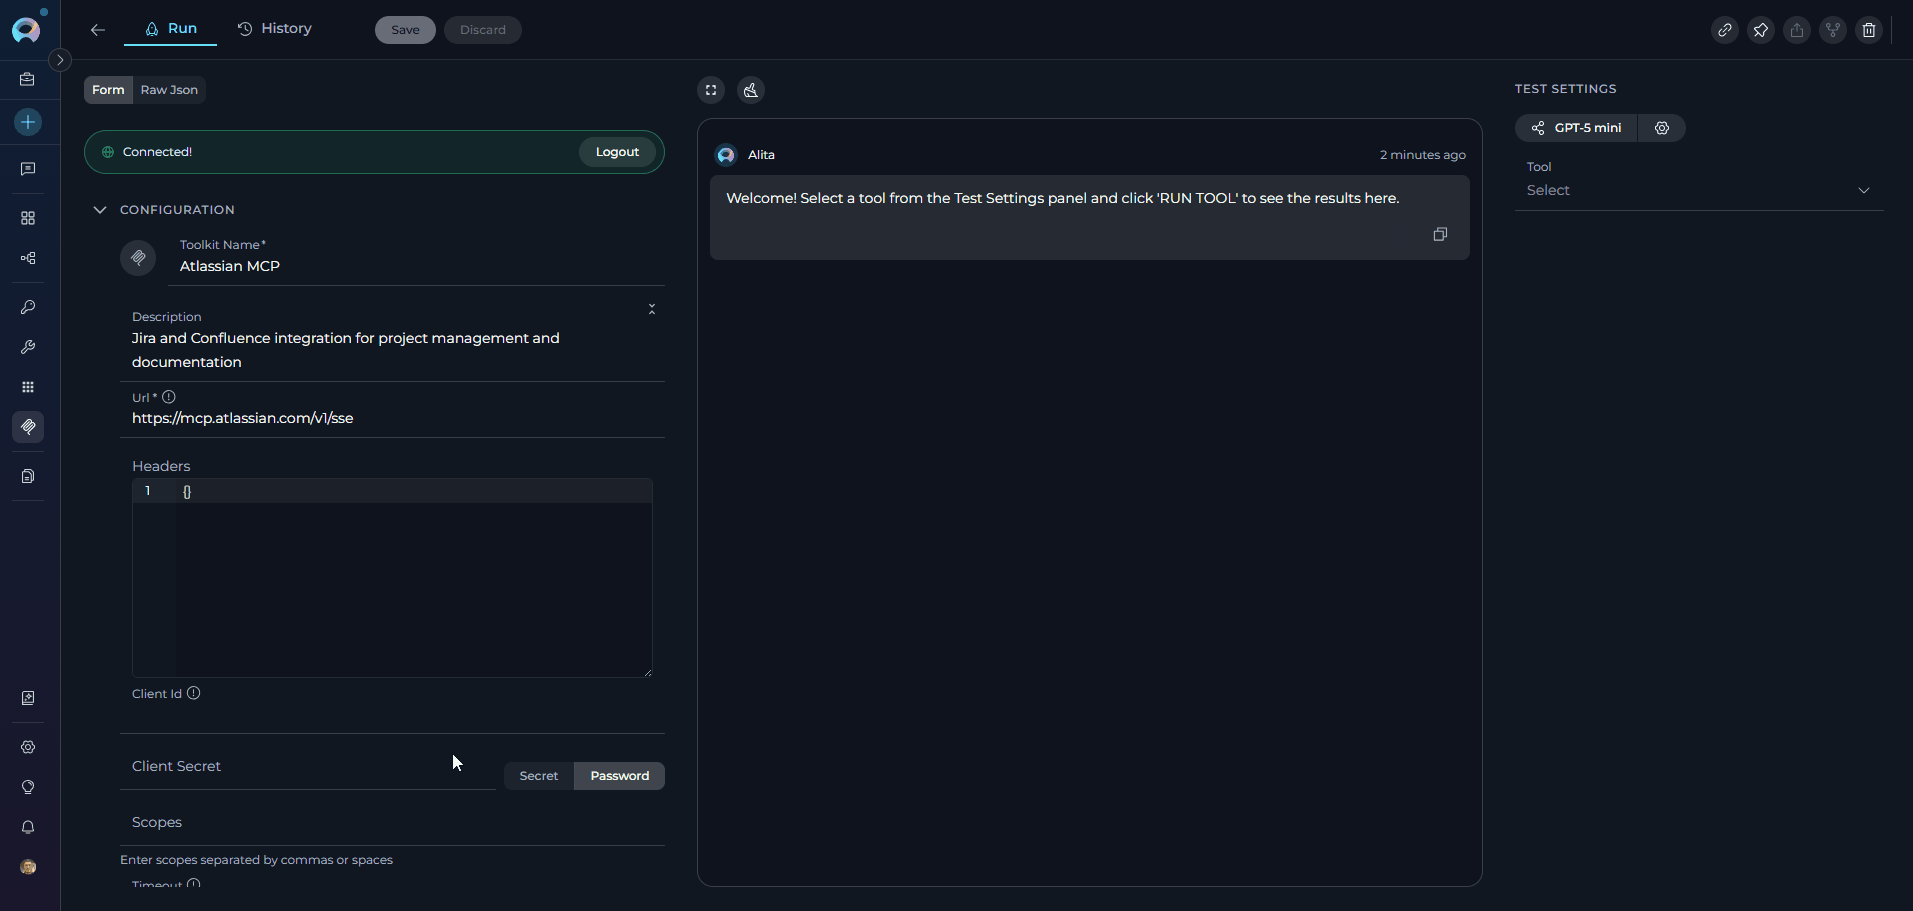Open the History tab
This screenshot has height=911, width=1913.
275,29
